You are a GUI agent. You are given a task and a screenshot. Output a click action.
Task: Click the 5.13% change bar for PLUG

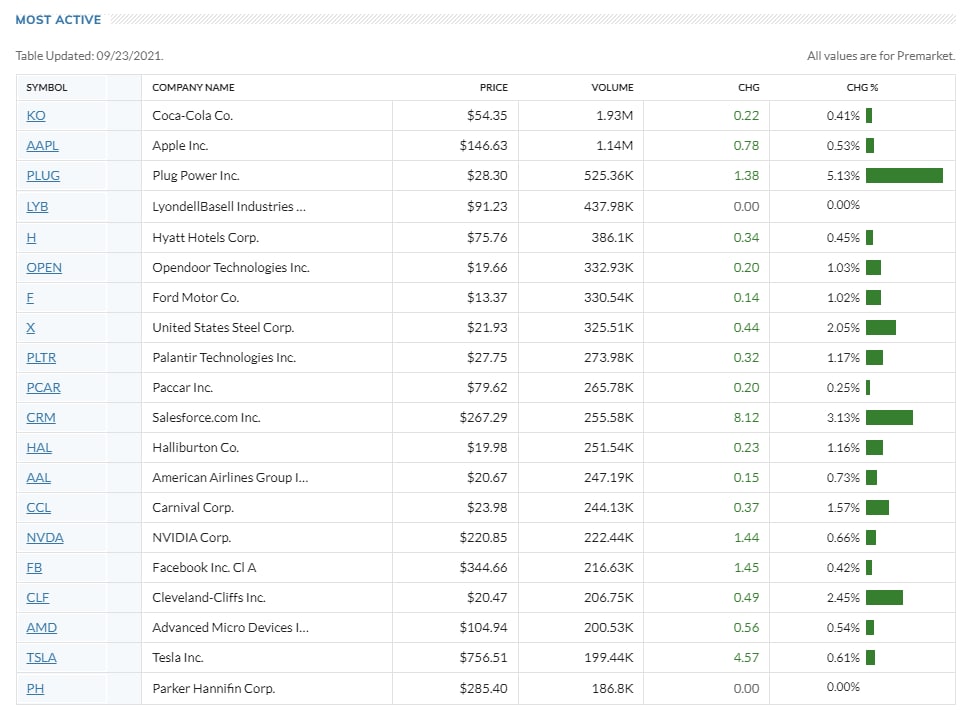(x=904, y=175)
